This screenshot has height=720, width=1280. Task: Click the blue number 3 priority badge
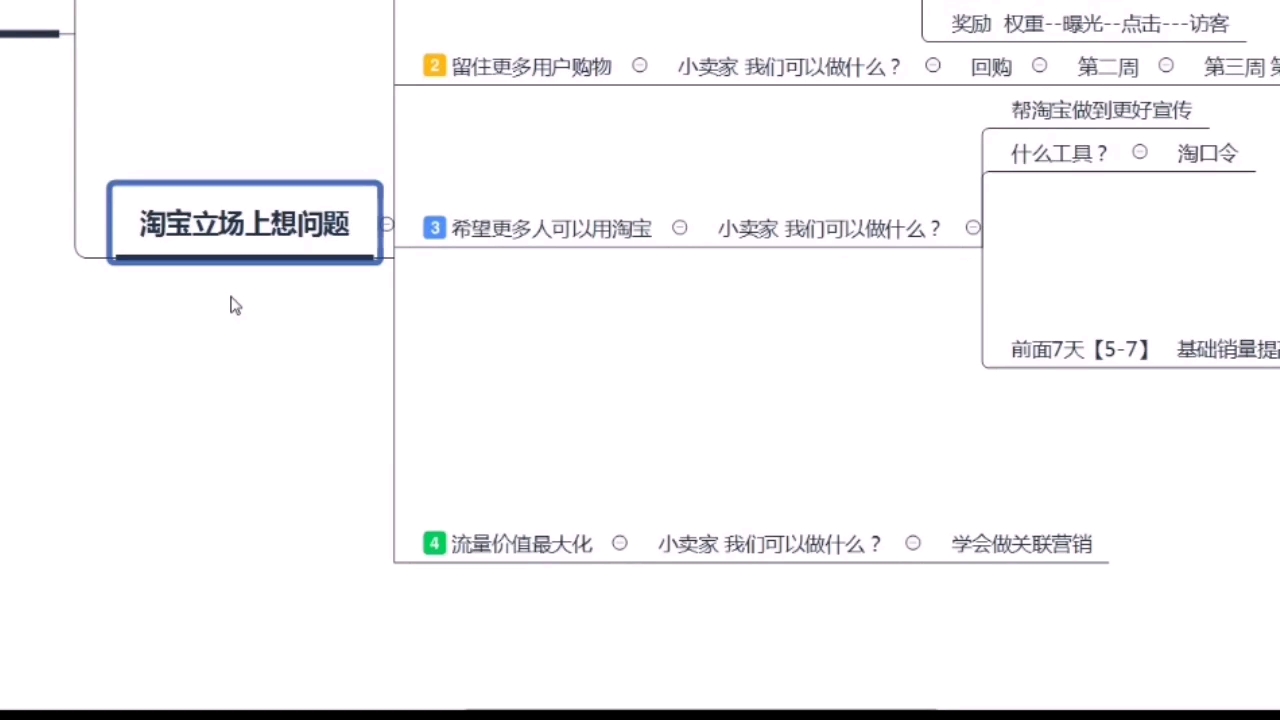(x=434, y=228)
